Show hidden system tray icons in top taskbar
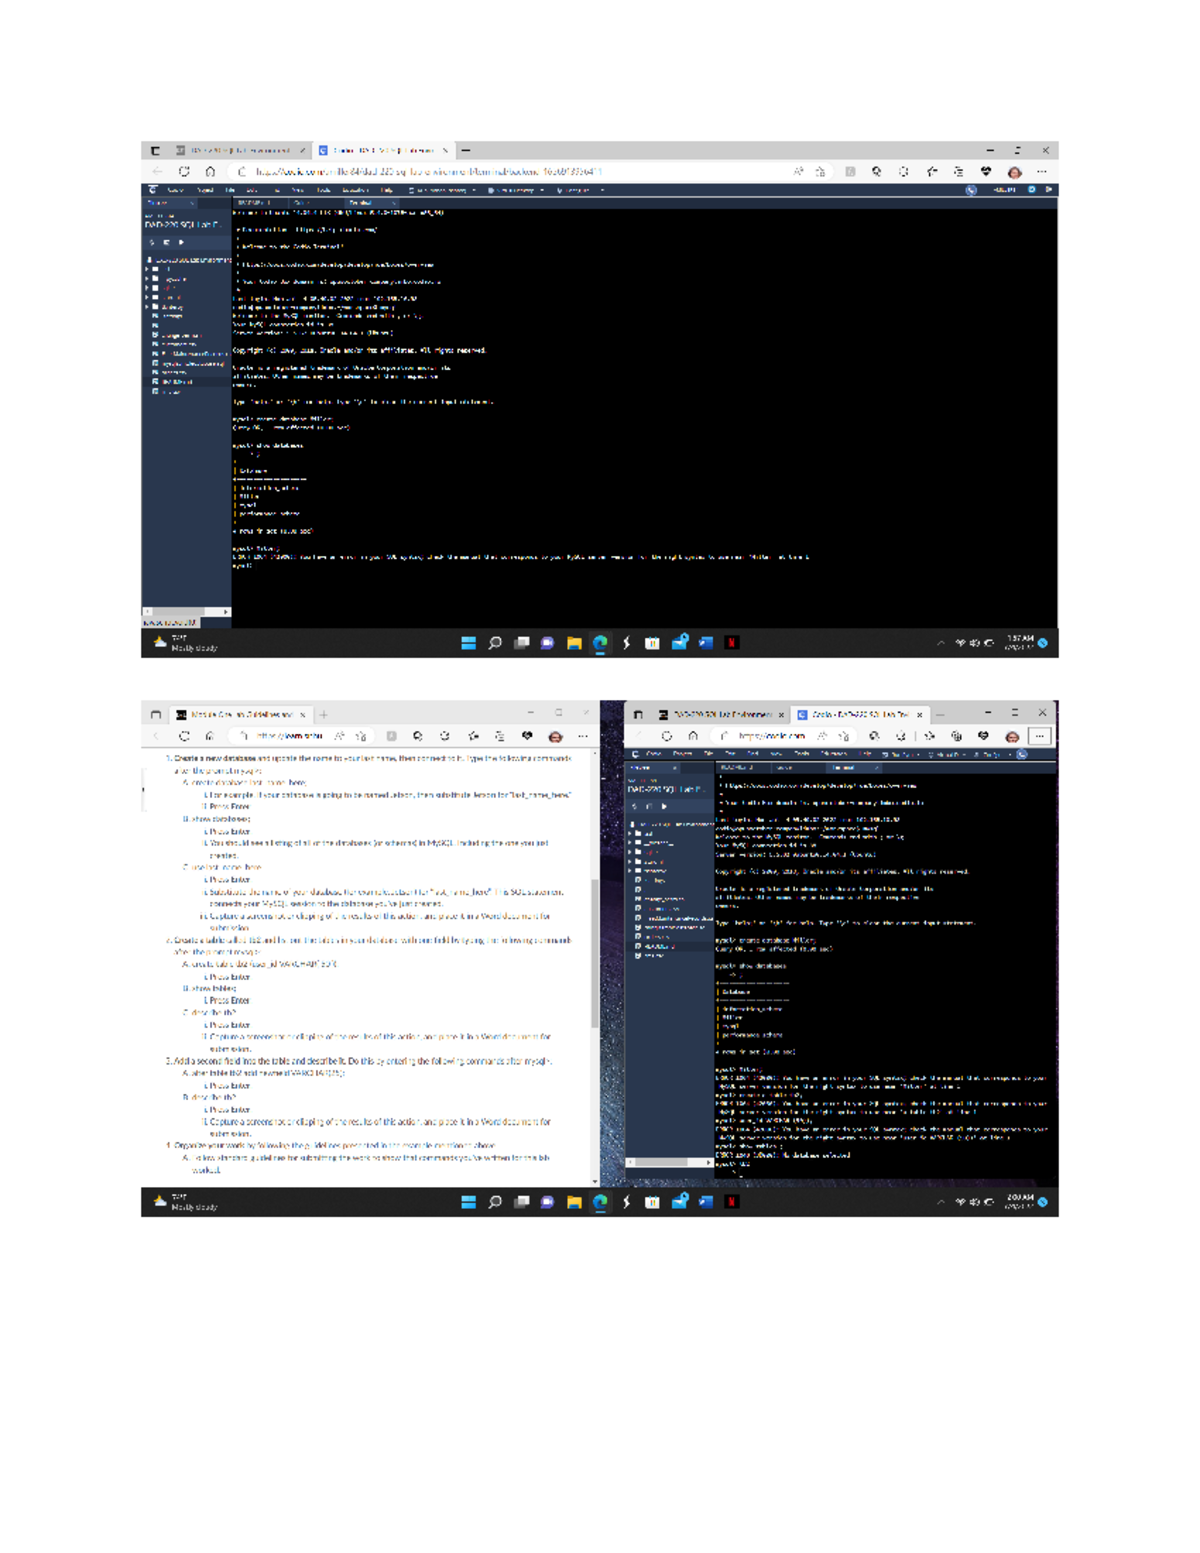The width and height of the screenshot is (1200, 1553). pos(940,643)
